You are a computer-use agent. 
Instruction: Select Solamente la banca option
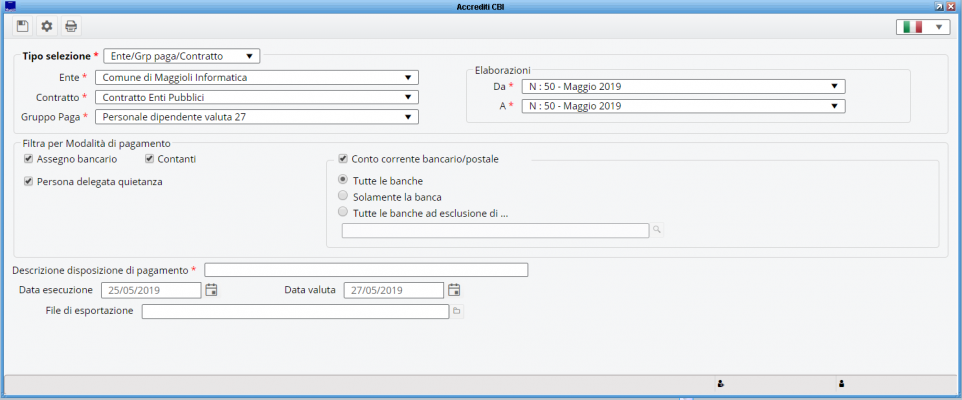pos(343,197)
